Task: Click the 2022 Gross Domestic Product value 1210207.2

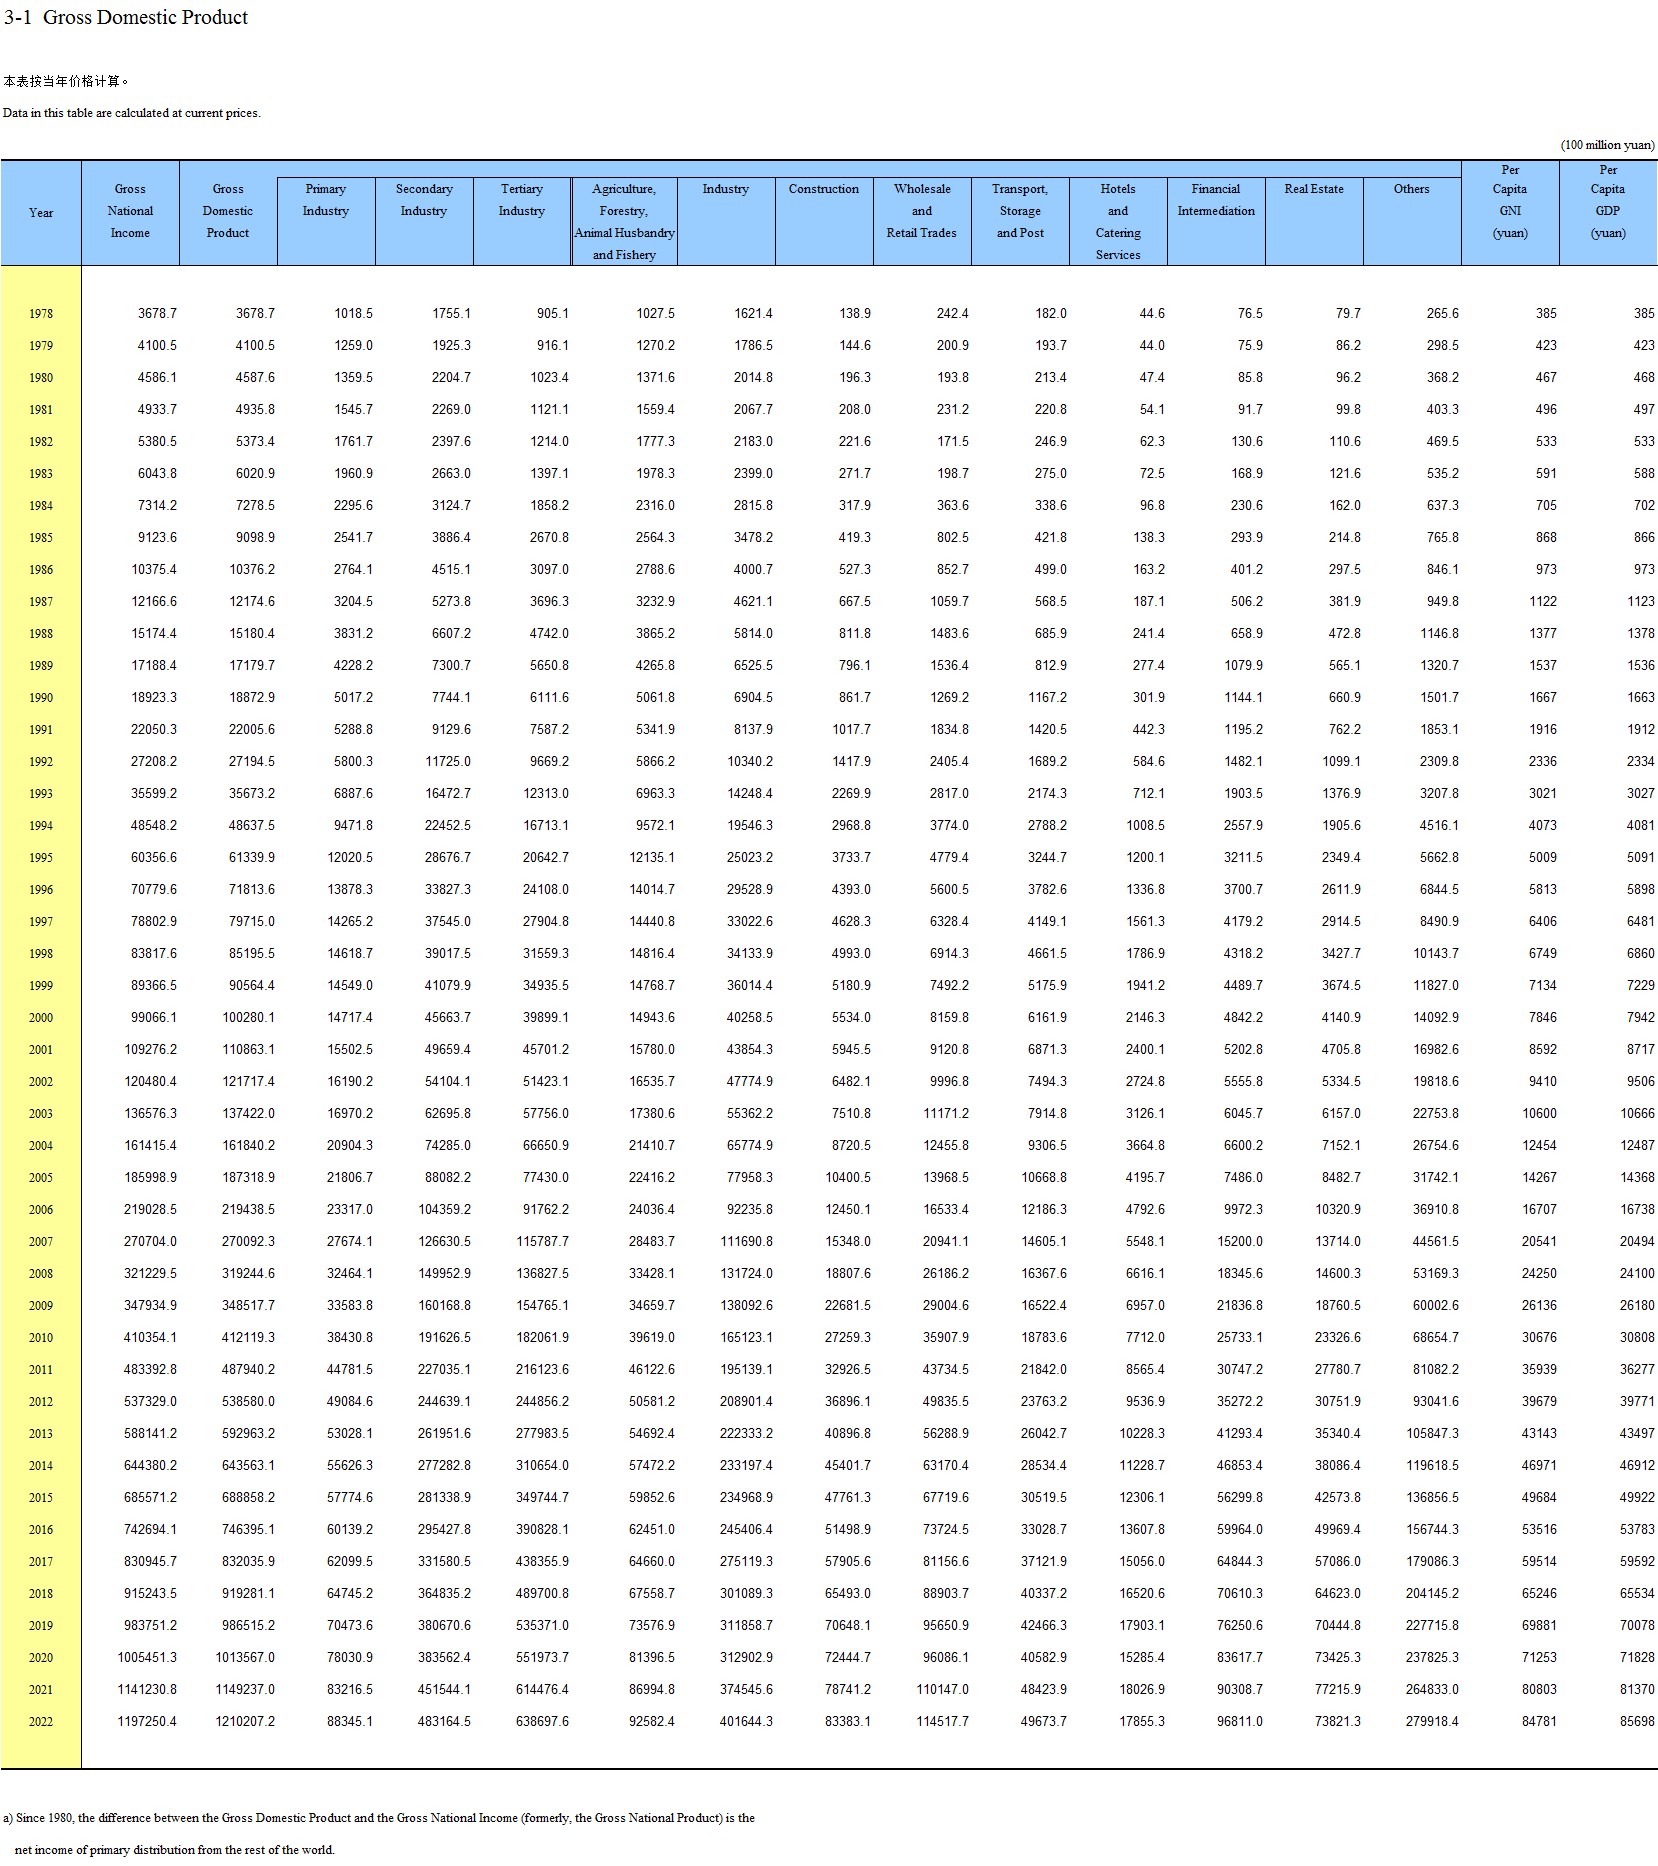Action: [245, 1722]
